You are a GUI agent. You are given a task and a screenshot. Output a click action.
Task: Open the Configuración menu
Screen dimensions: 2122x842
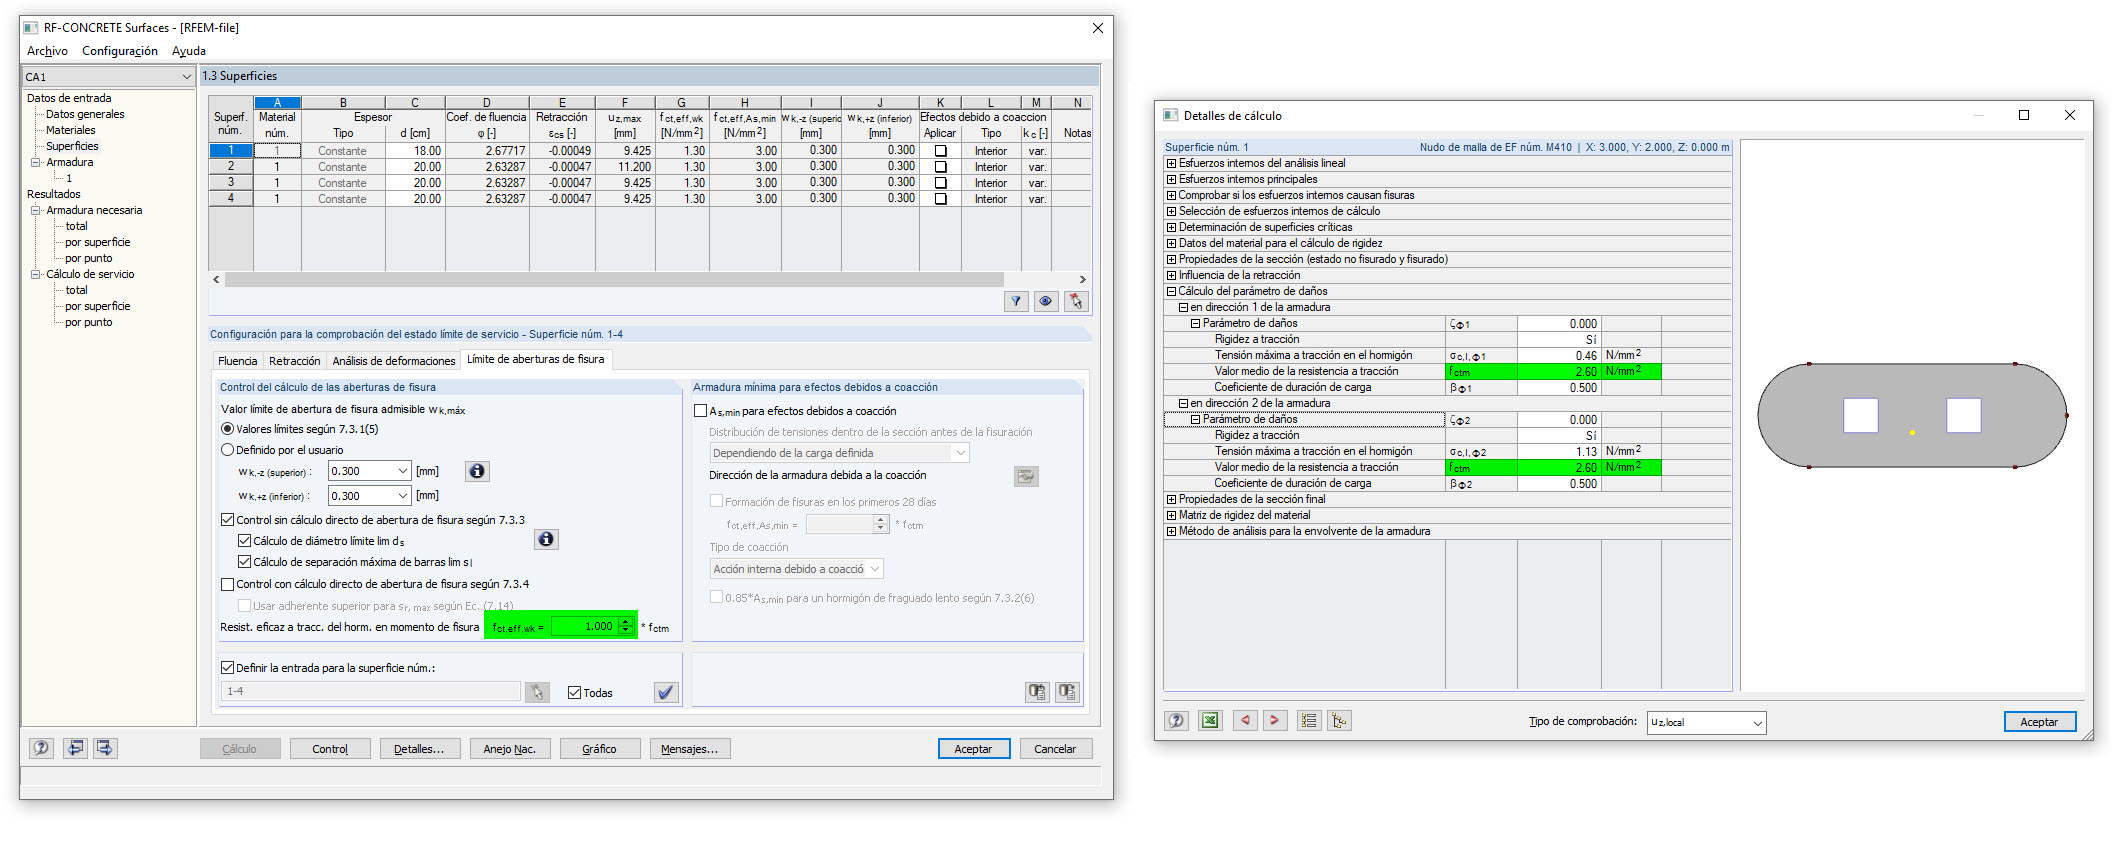click(x=120, y=51)
